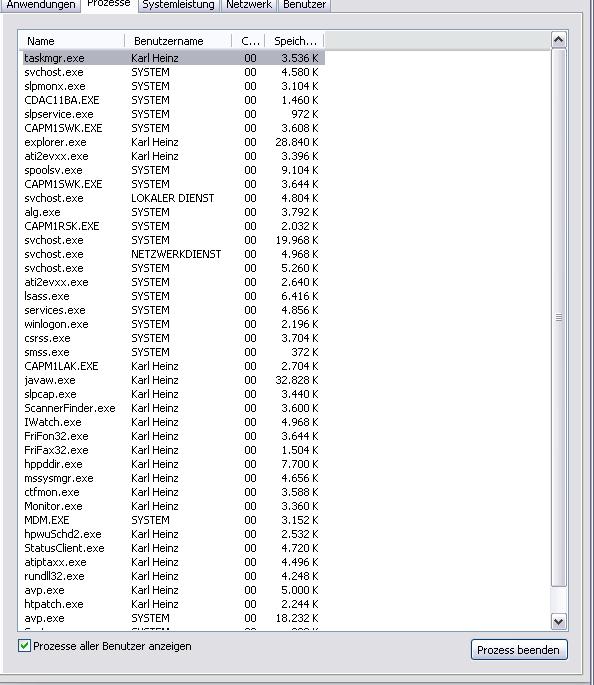Click the scrollbar down arrow
This screenshot has height=685, width=594.
coord(558,621)
